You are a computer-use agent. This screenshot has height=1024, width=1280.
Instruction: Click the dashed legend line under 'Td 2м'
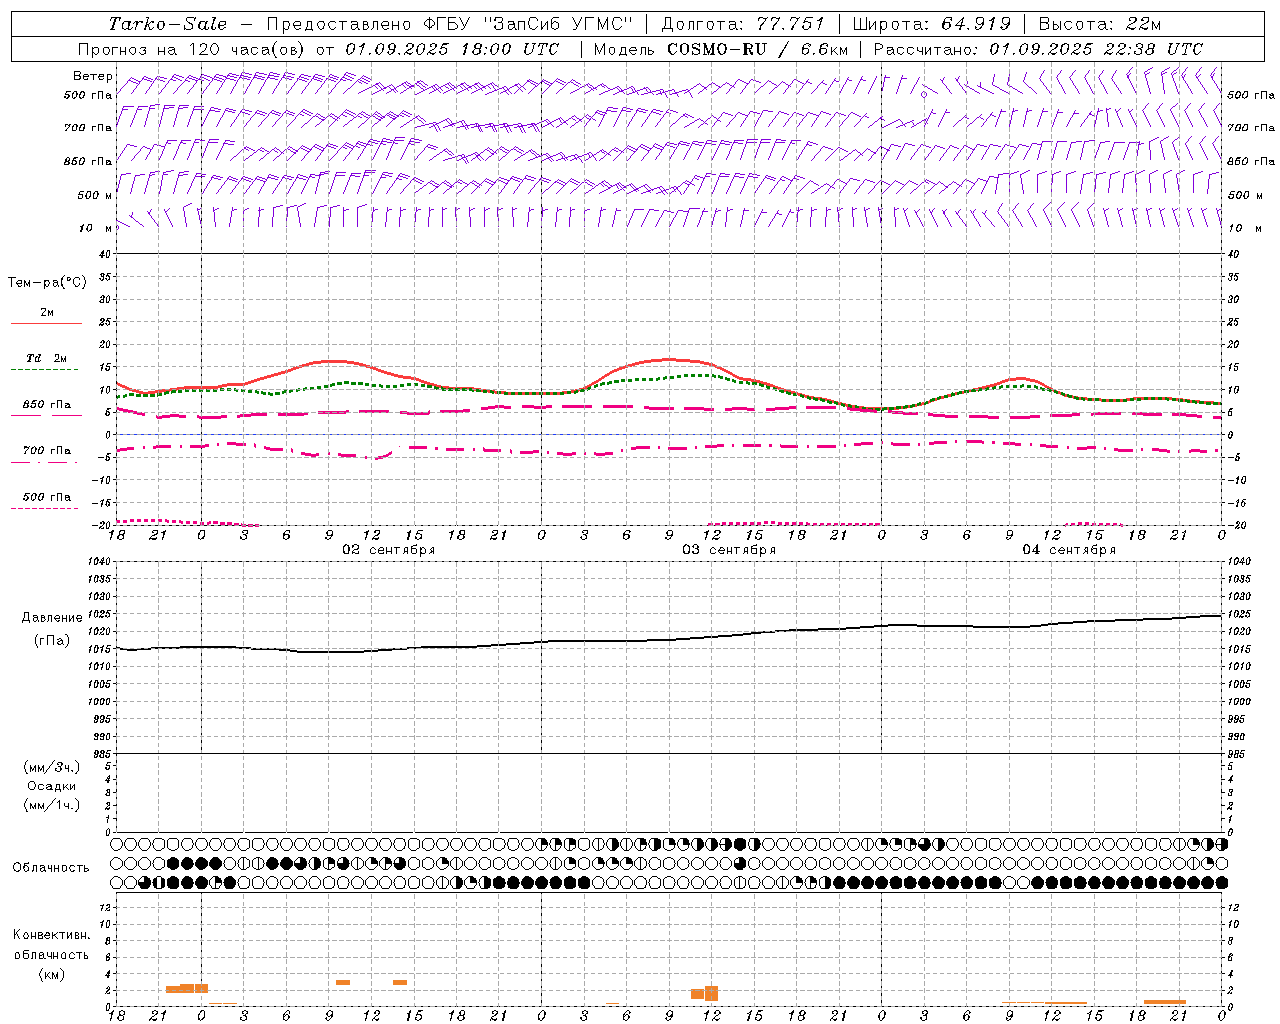[x=45, y=370]
